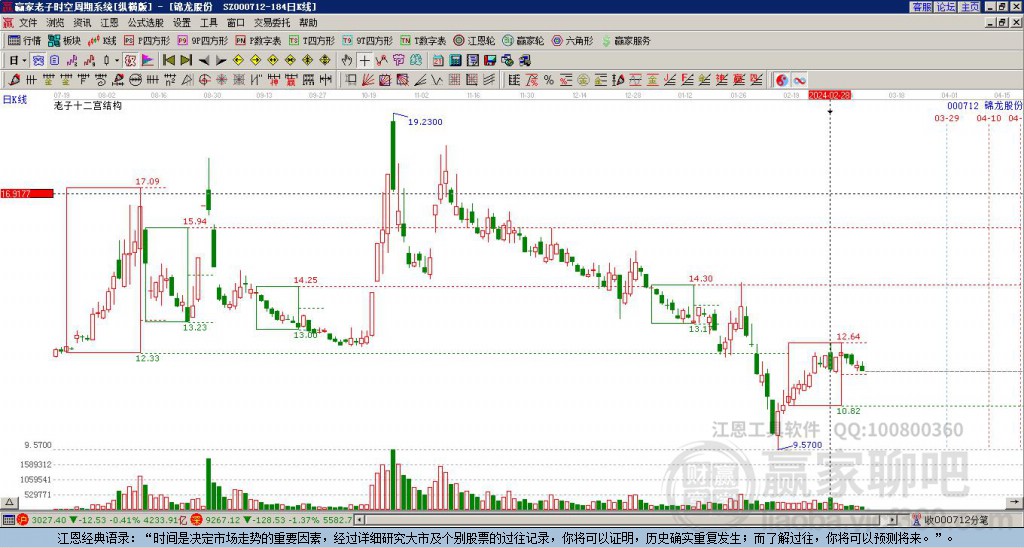Image resolution: width=1024 pixels, height=548 pixels.
Task: Jump to last bar with skip-forward icon
Action: (186, 61)
